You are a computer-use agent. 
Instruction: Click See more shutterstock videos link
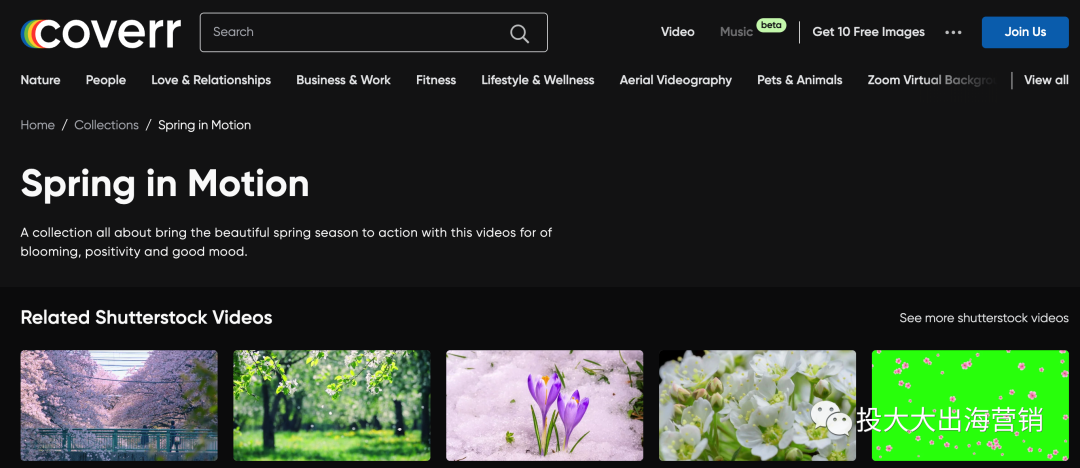coord(984,318)
